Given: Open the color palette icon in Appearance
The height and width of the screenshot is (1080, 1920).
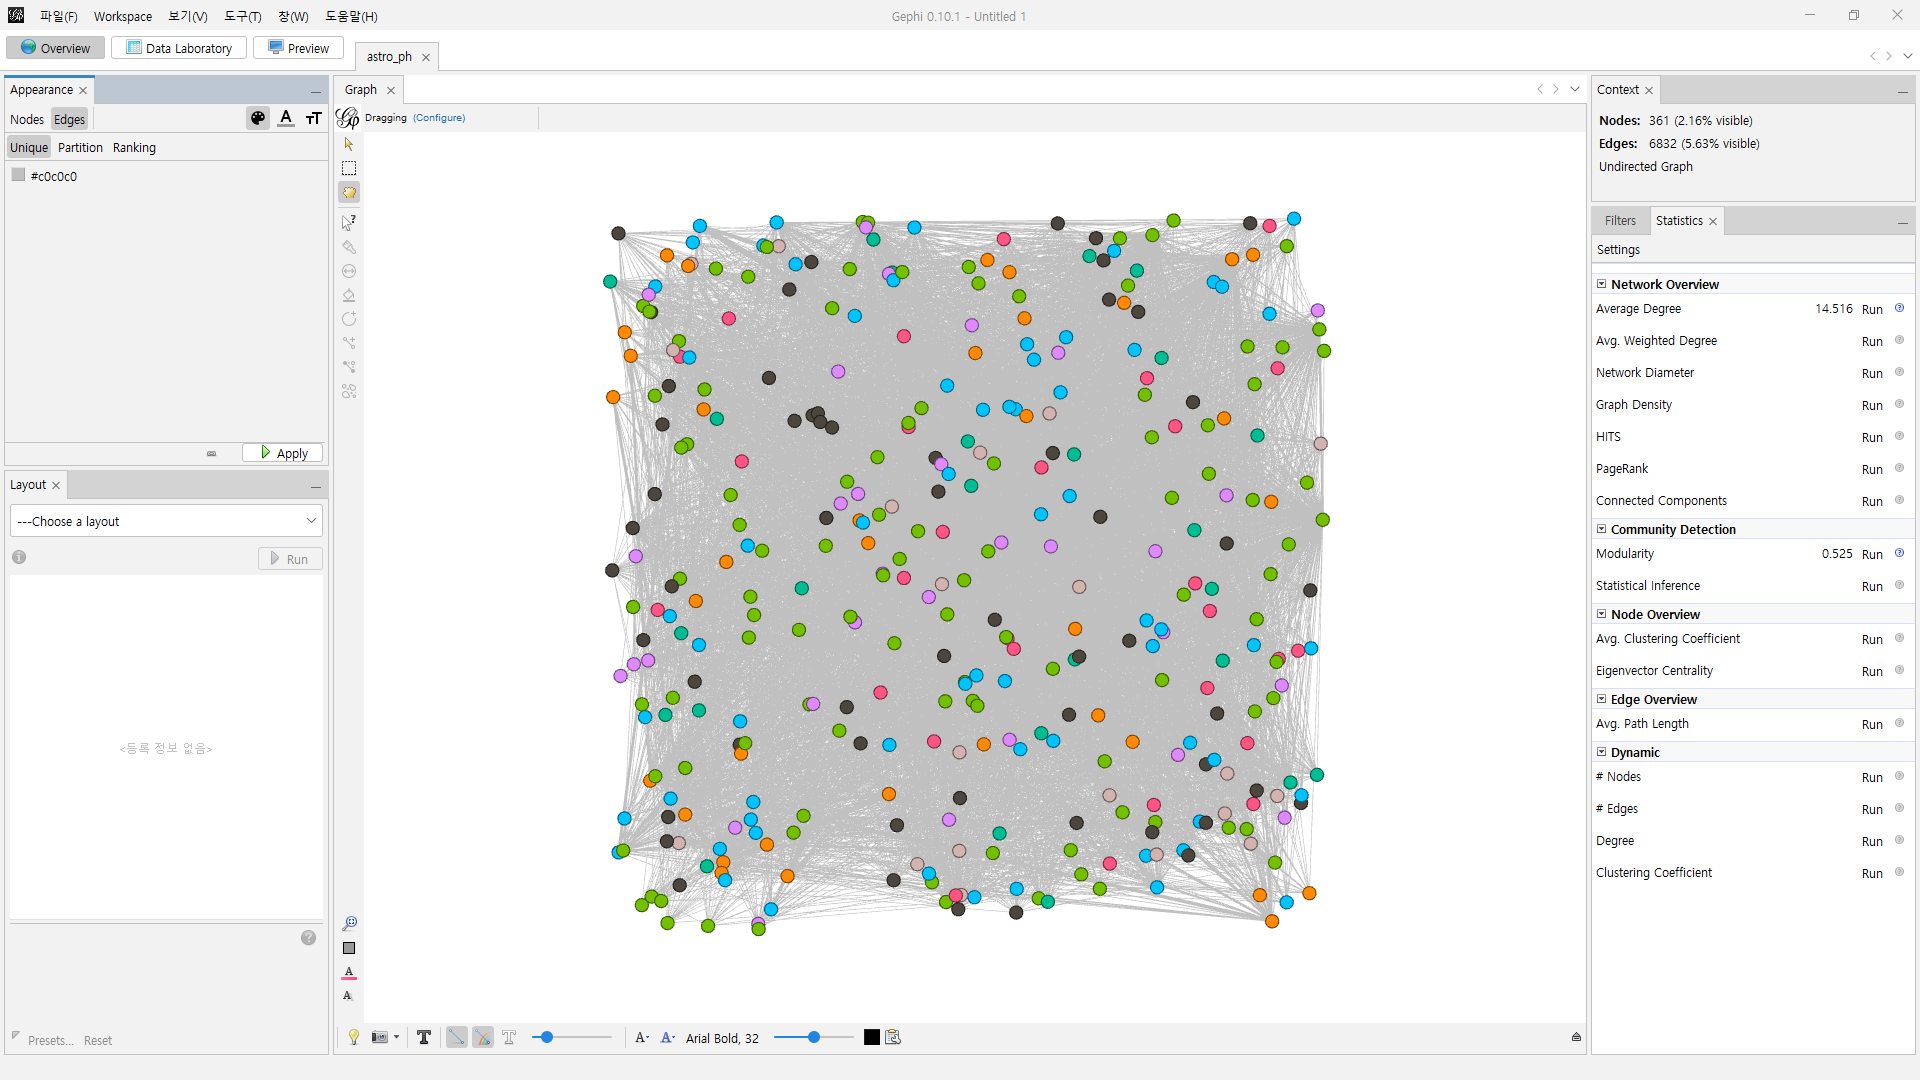Looking at the screenshot, I should coord(258,119).
